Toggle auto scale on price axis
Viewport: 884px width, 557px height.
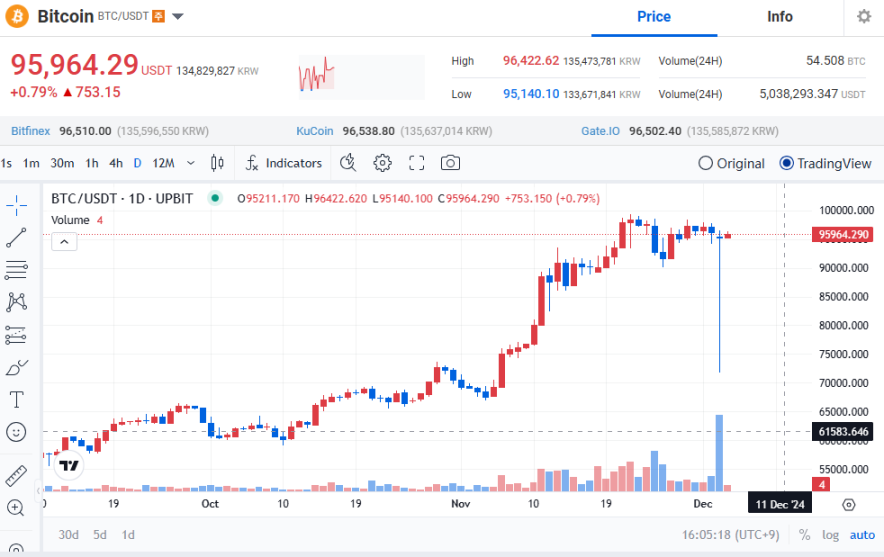861,534
